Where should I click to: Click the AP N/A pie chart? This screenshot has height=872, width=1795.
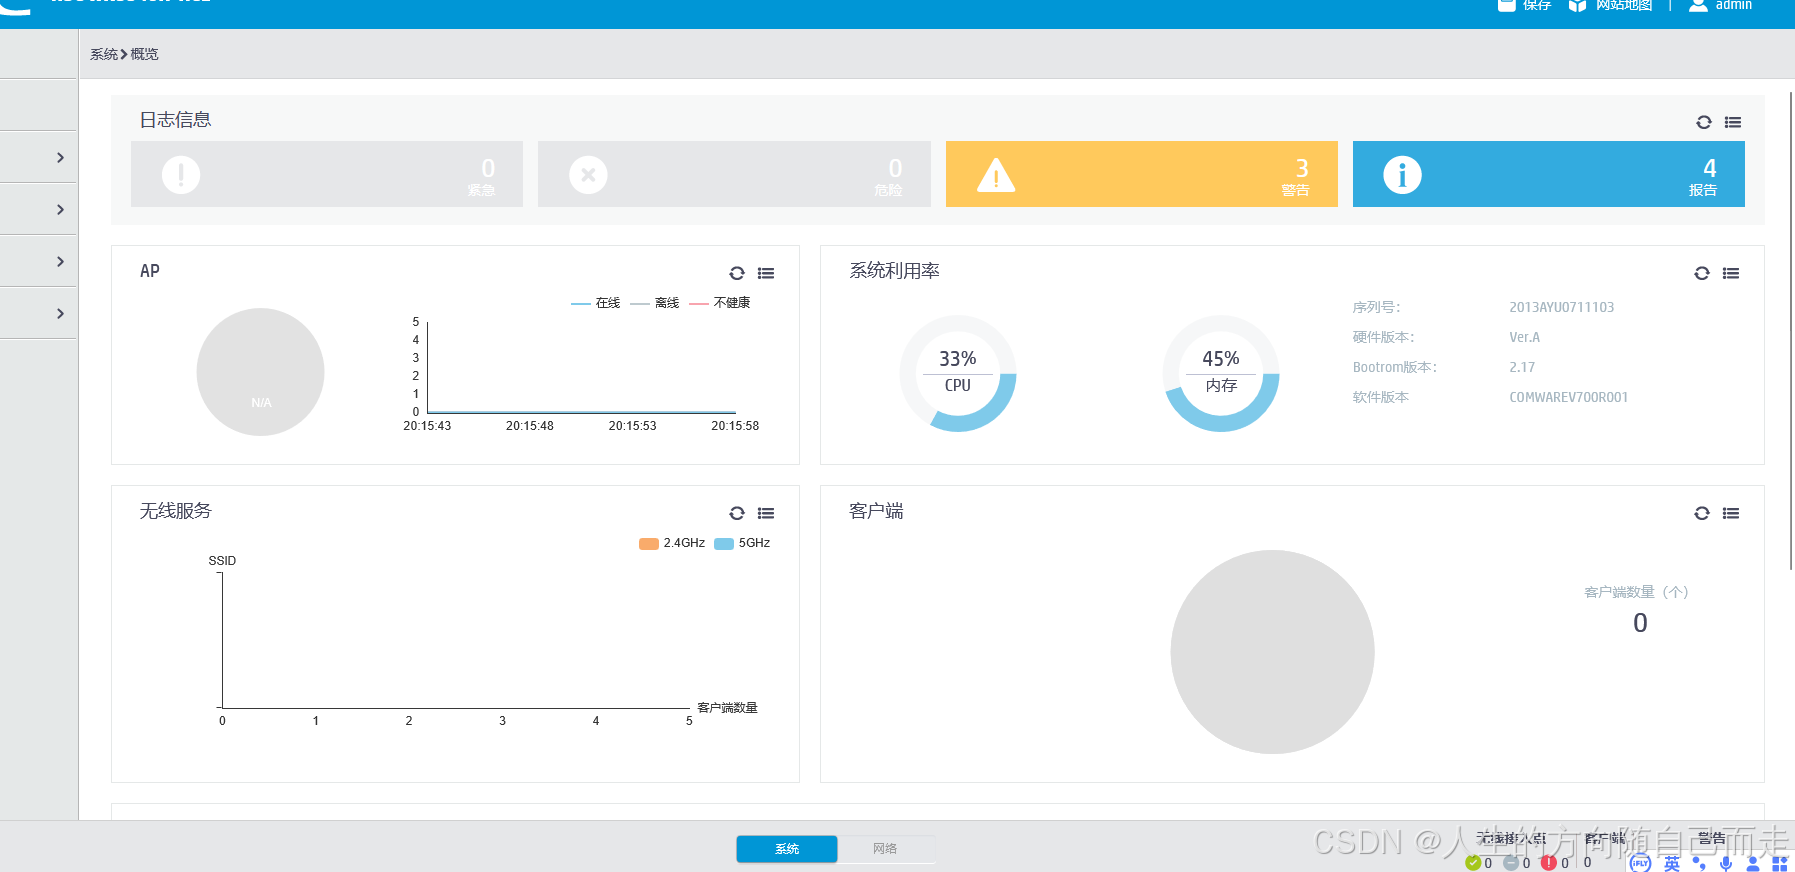click(260, 372)
